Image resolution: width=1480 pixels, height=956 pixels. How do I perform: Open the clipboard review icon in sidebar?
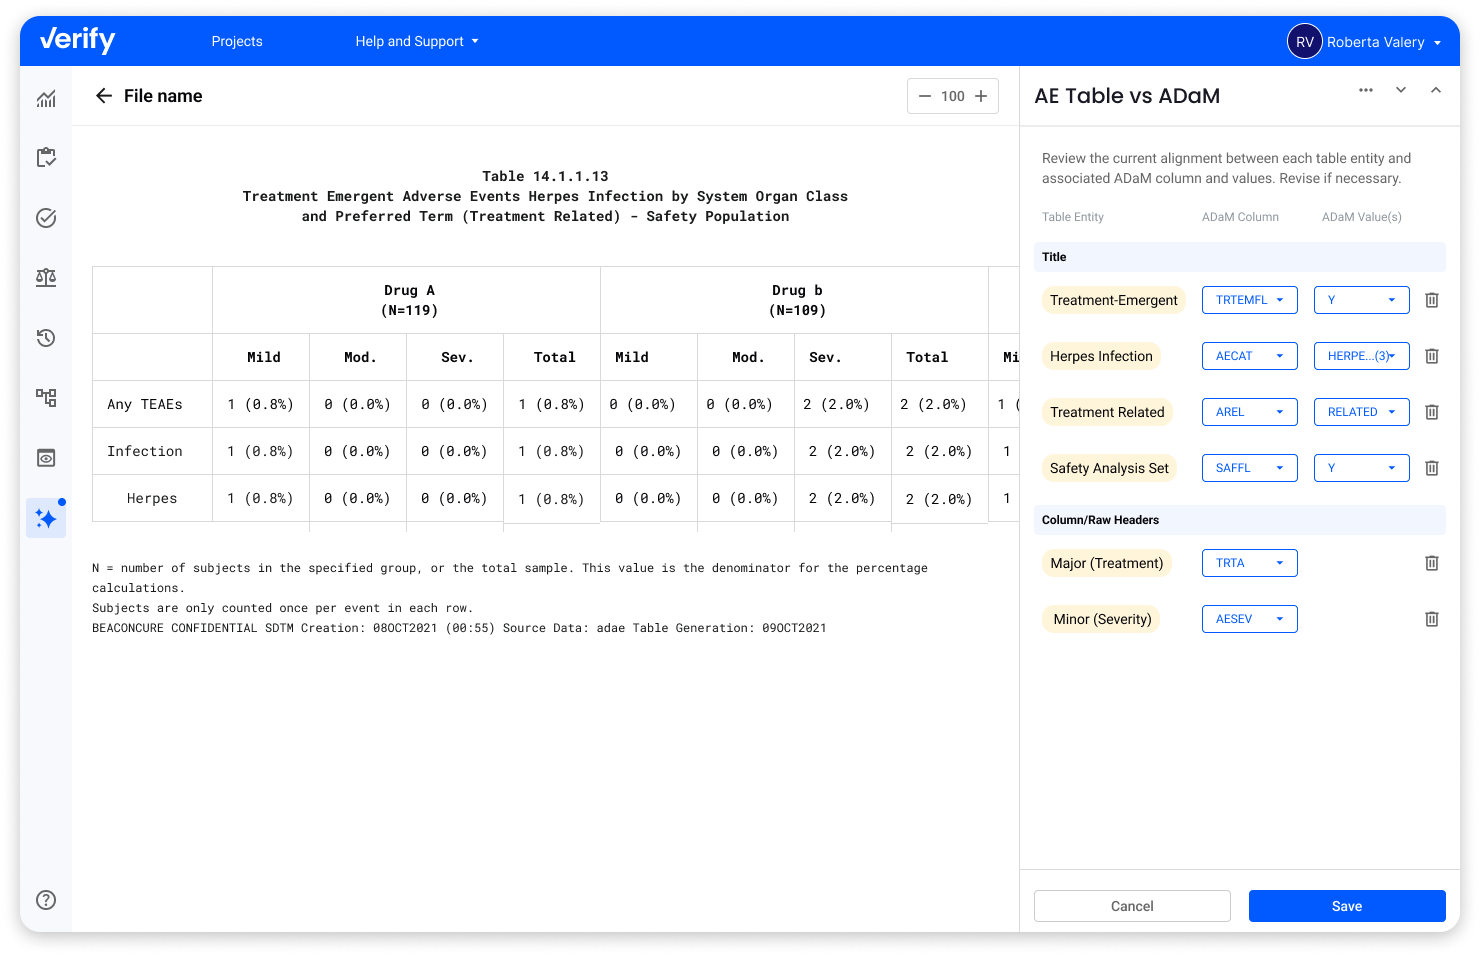point(46,158)
